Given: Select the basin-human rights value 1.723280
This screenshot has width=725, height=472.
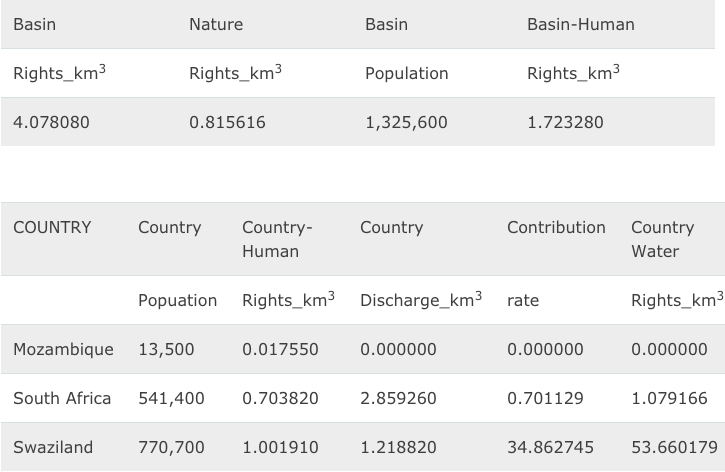Looking at the screenshot, I should click(x=565, y=123).
